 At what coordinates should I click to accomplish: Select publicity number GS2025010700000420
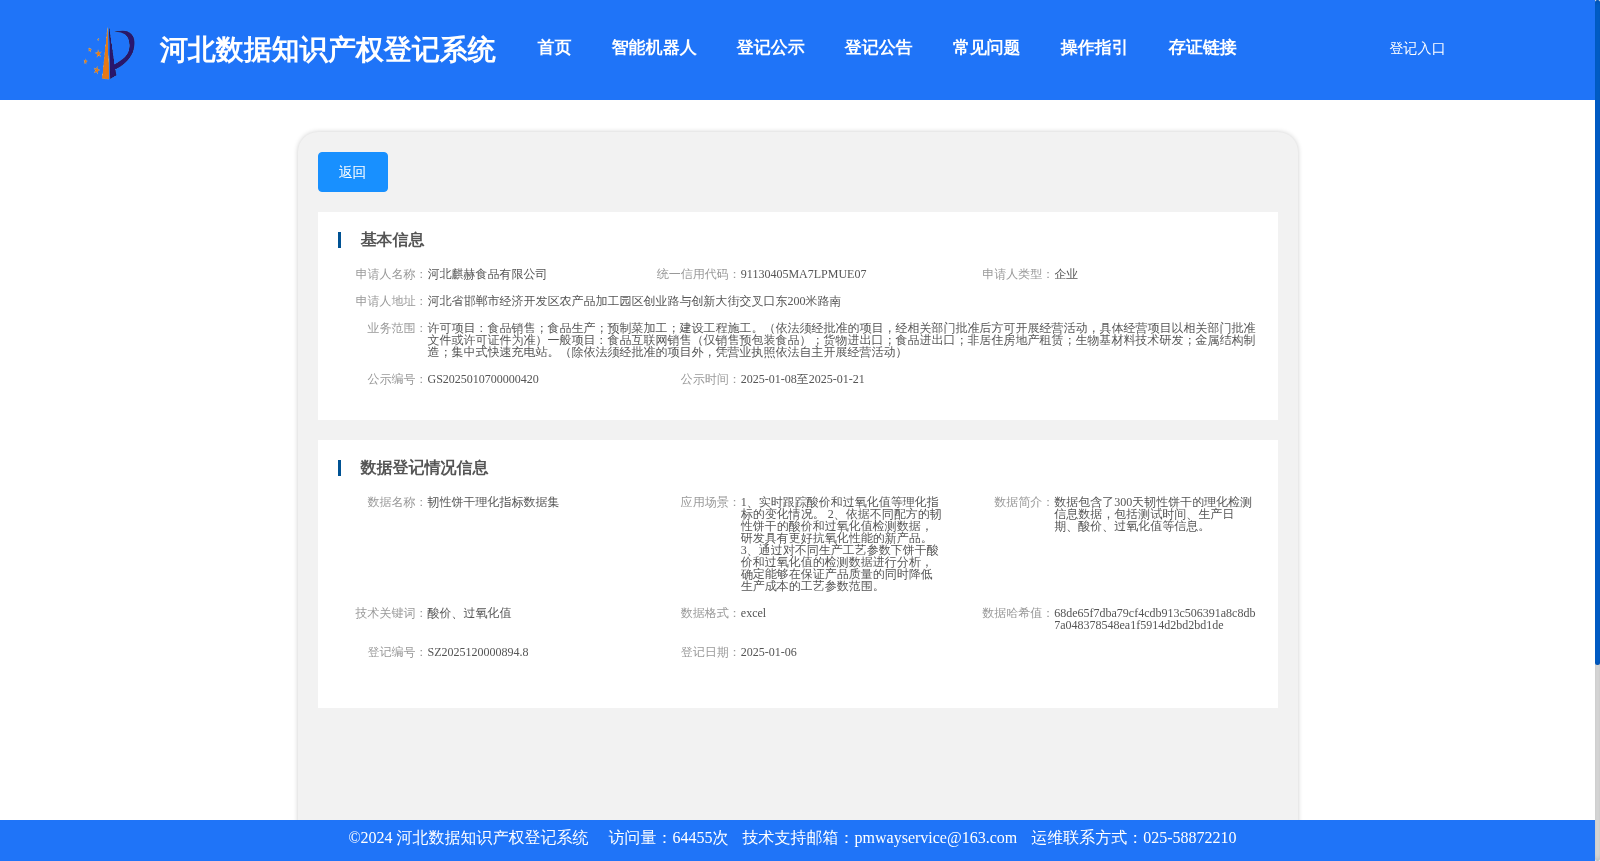point(483,379)
